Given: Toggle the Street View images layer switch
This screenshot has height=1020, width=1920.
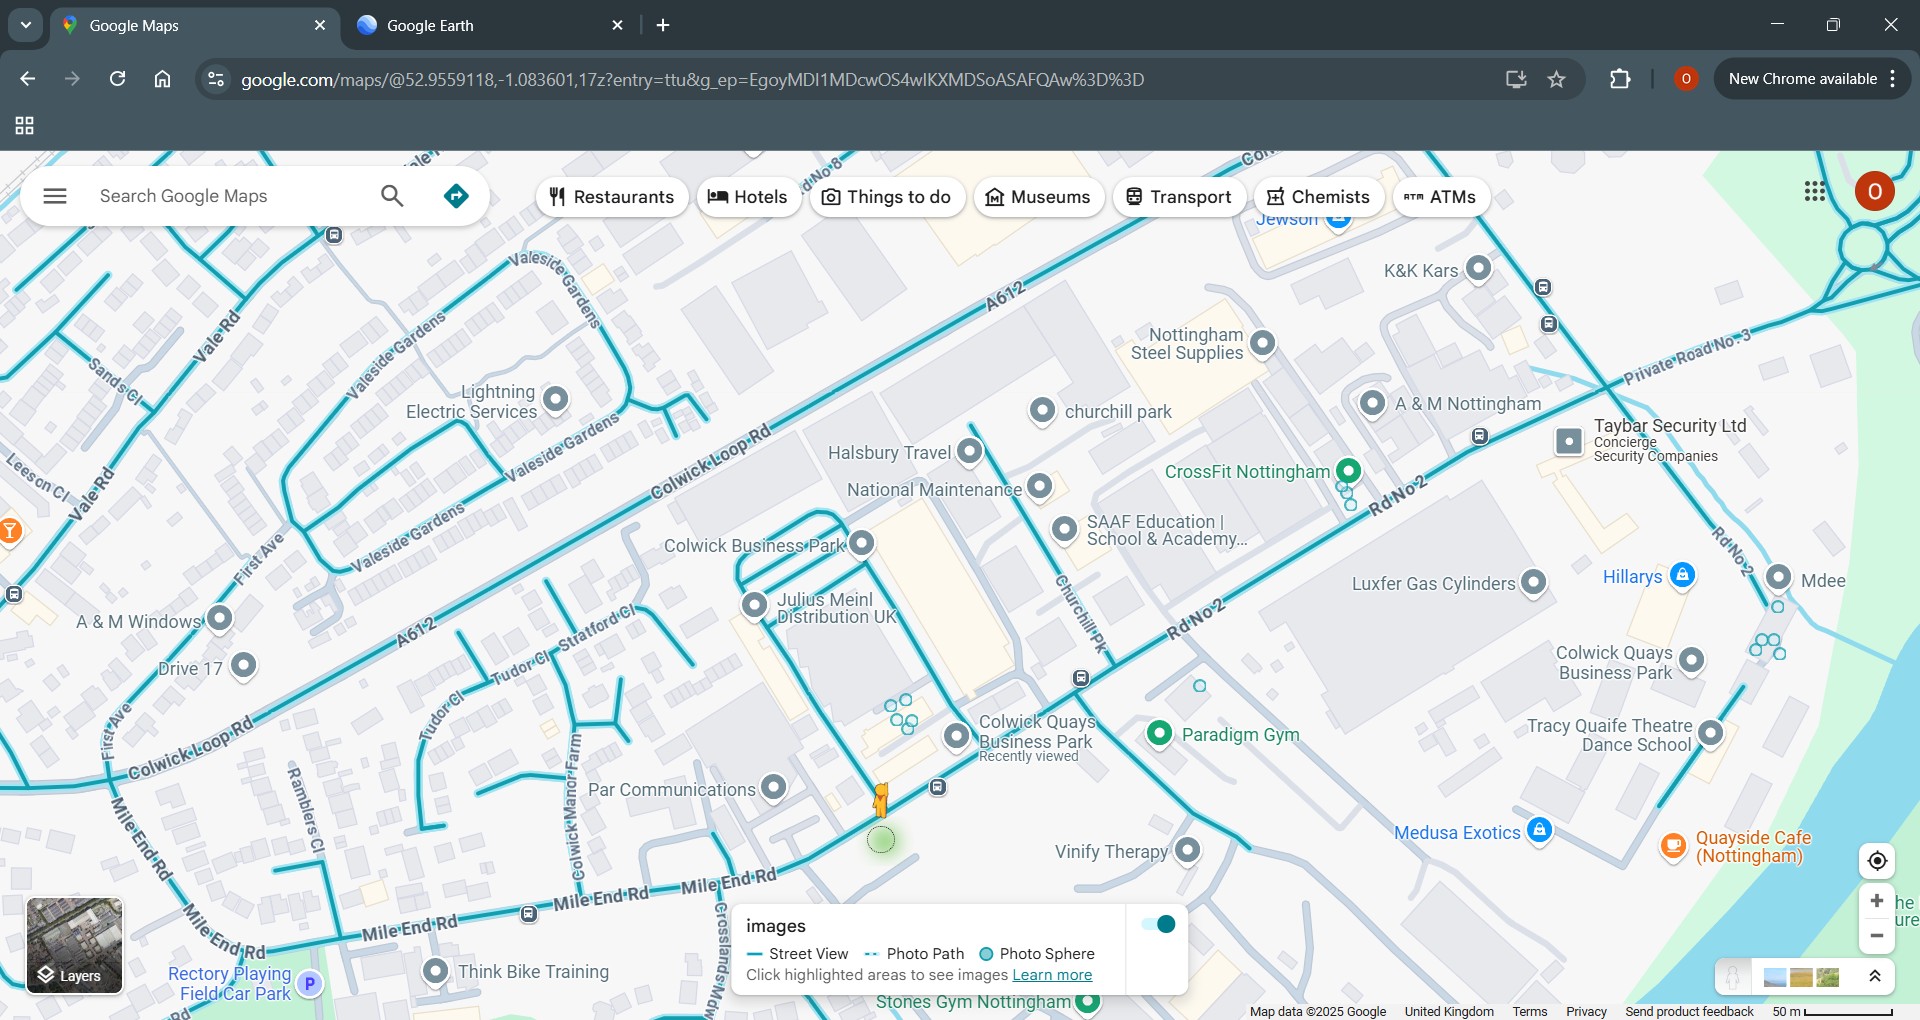Looking at the screenshot, I should click(1158, 924).
